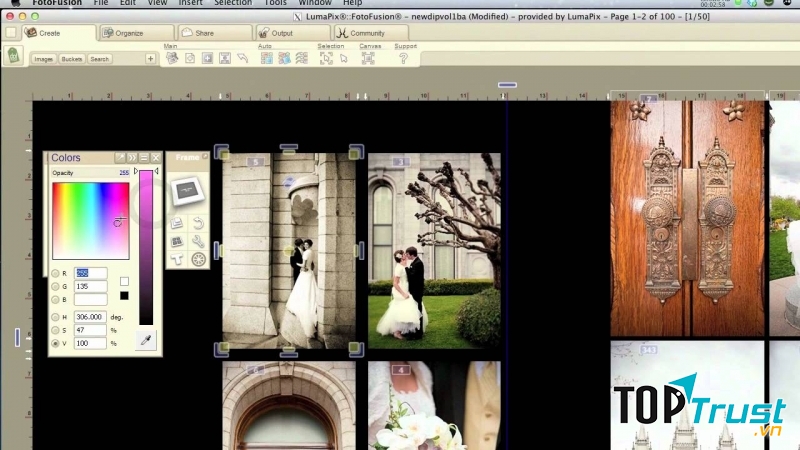Click the frame style preview in Frame panel
800x450 pixels.
tap(187, 191)
